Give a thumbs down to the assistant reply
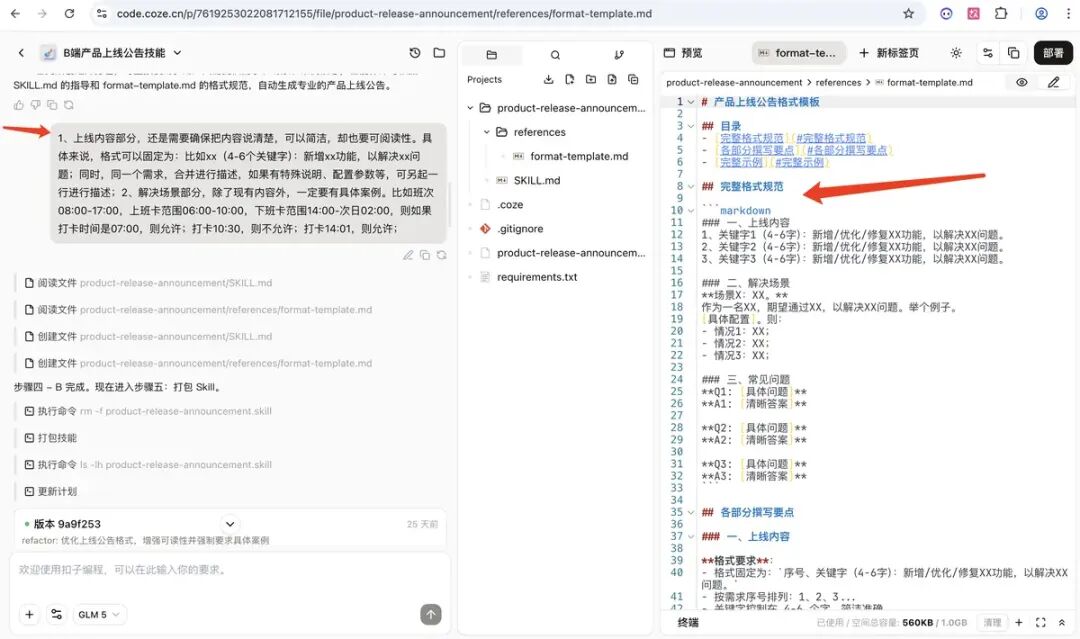 click(35, 105)
